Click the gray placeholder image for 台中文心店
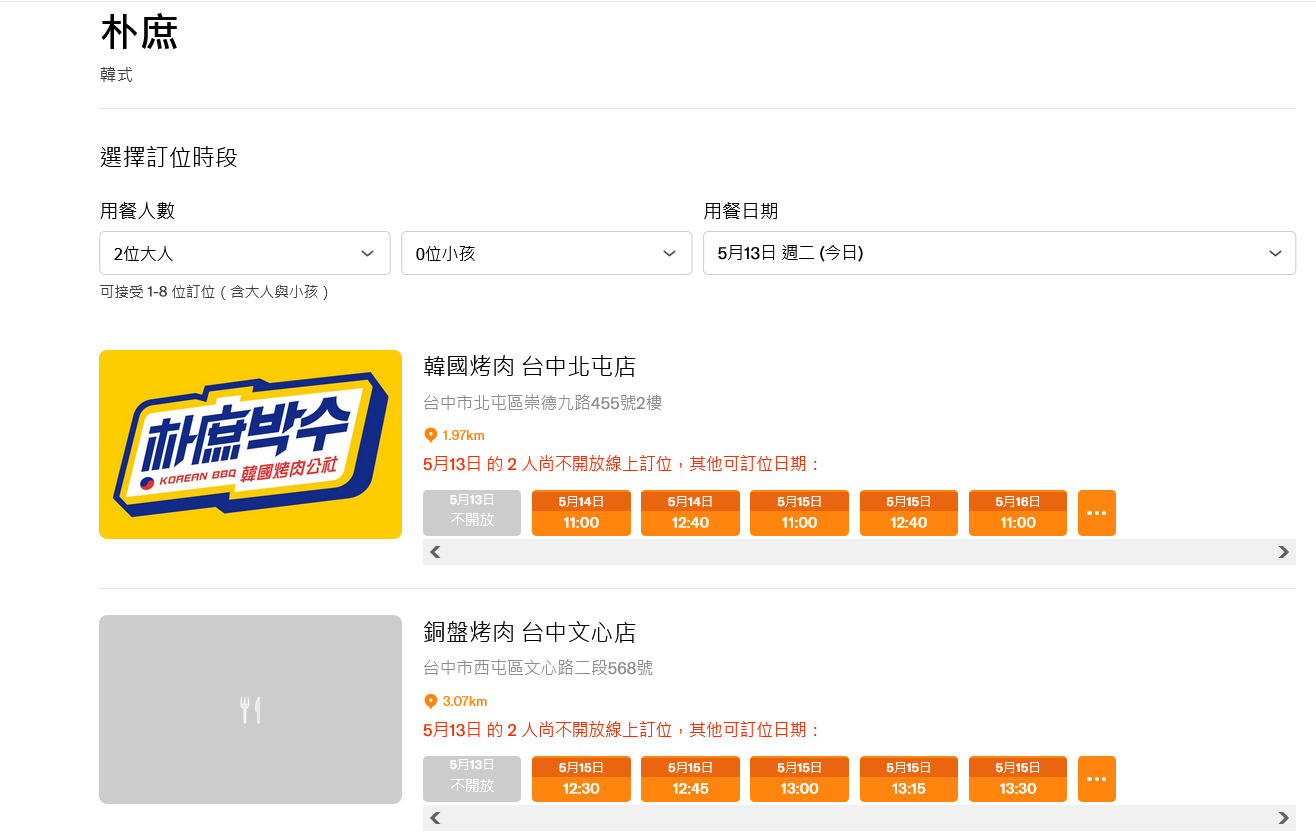Image resolution: width=1316 pixels, height=834 pixels. [250, 709]
